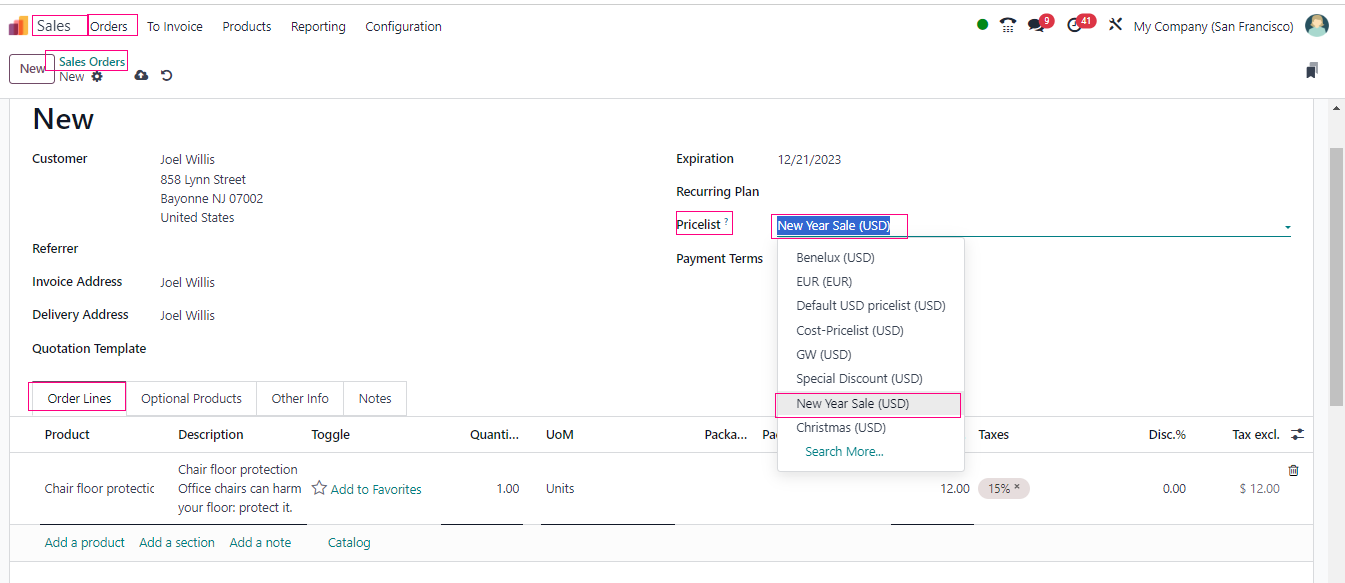Open the gear actions menu beside New
The width and height of the screenshot is (1345, 583).
coord(97,77)
